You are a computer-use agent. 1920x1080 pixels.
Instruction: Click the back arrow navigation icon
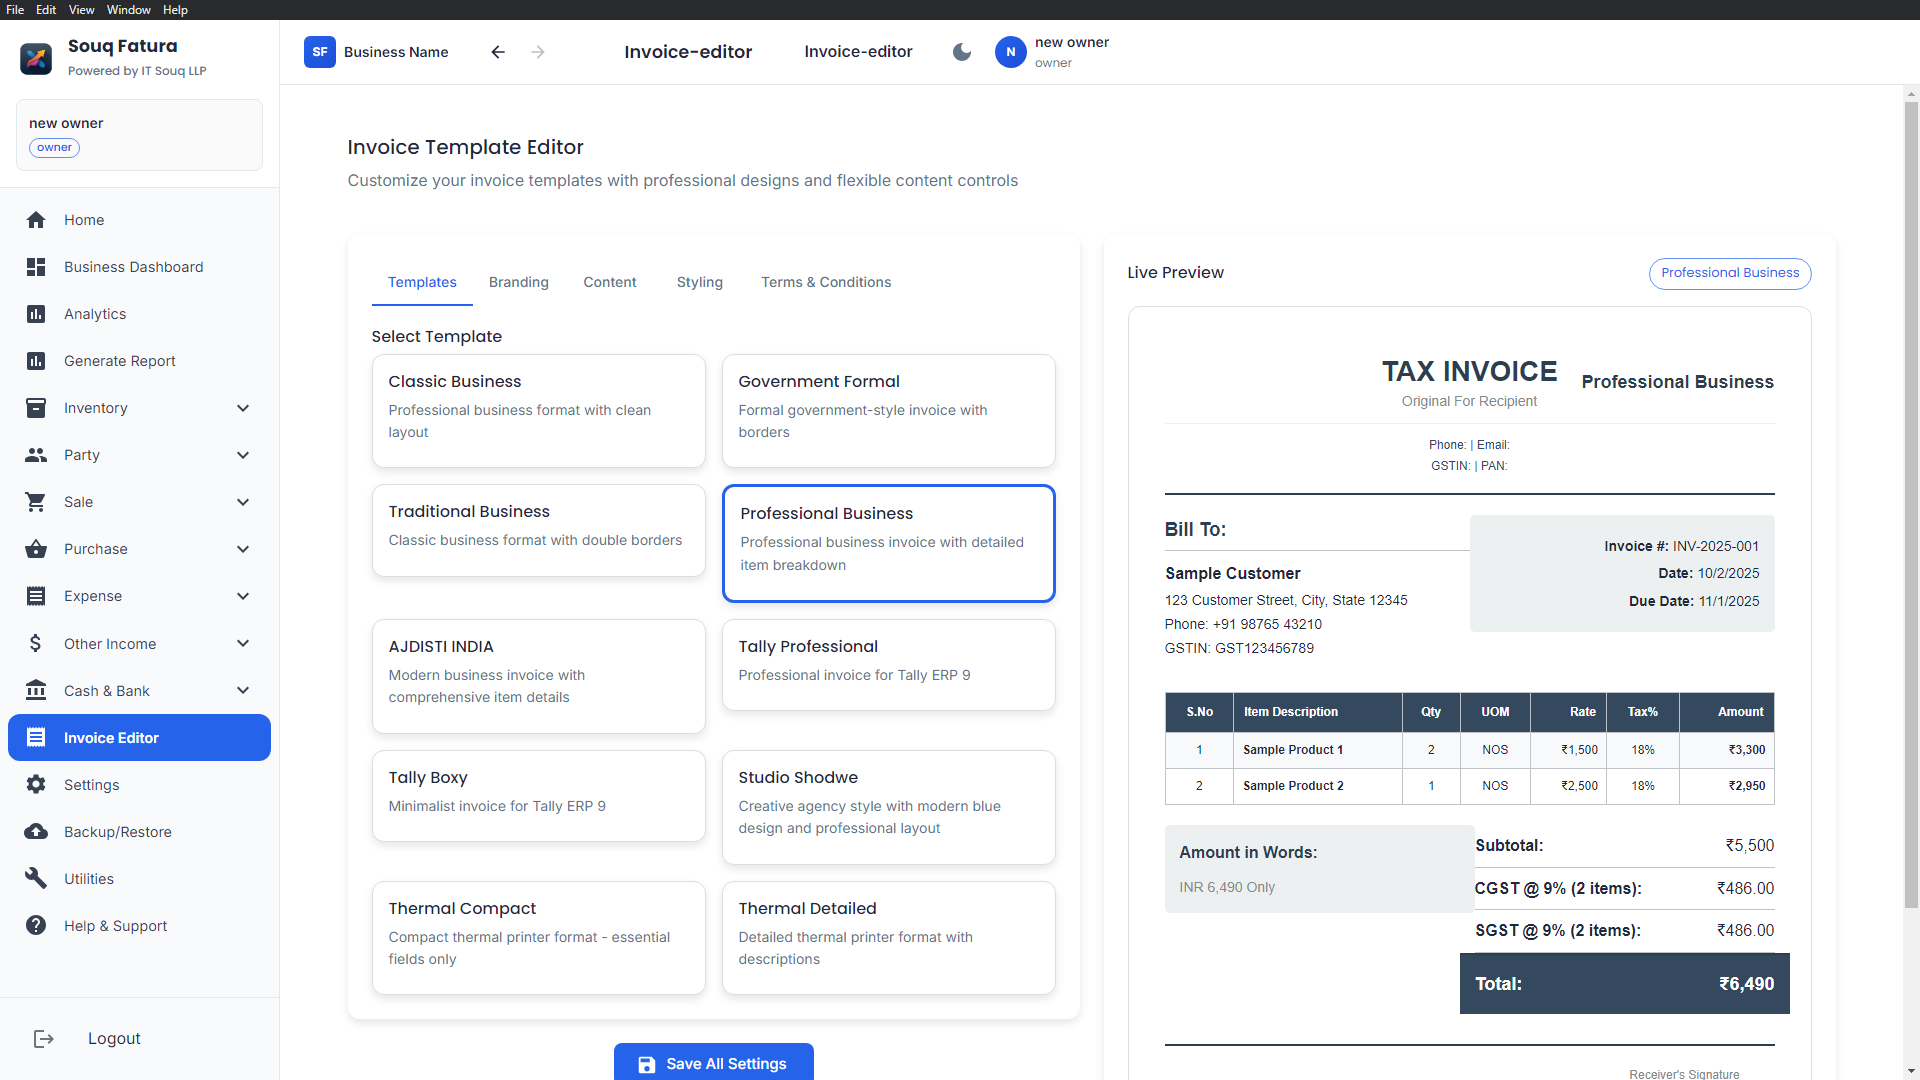(x=498, y=52)
